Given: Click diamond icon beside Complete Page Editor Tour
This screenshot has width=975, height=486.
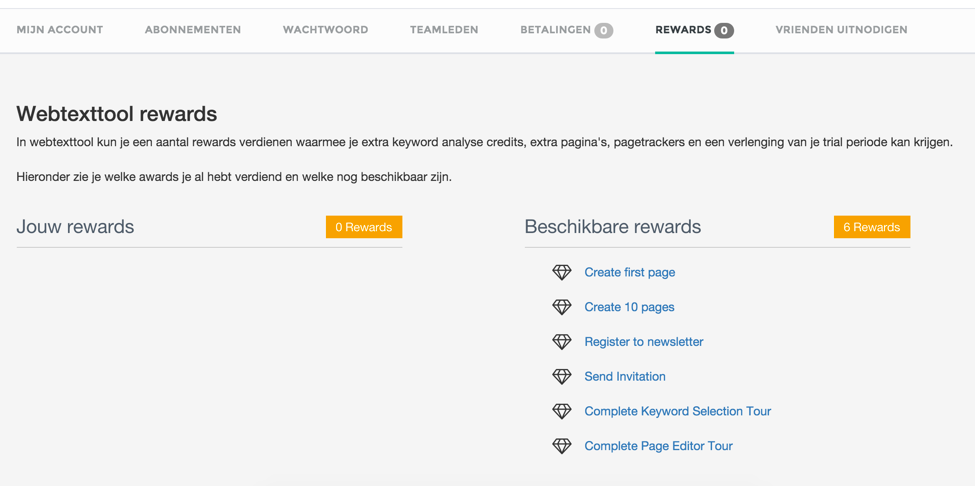Looking at the screenshot, I should coord(562,446).
